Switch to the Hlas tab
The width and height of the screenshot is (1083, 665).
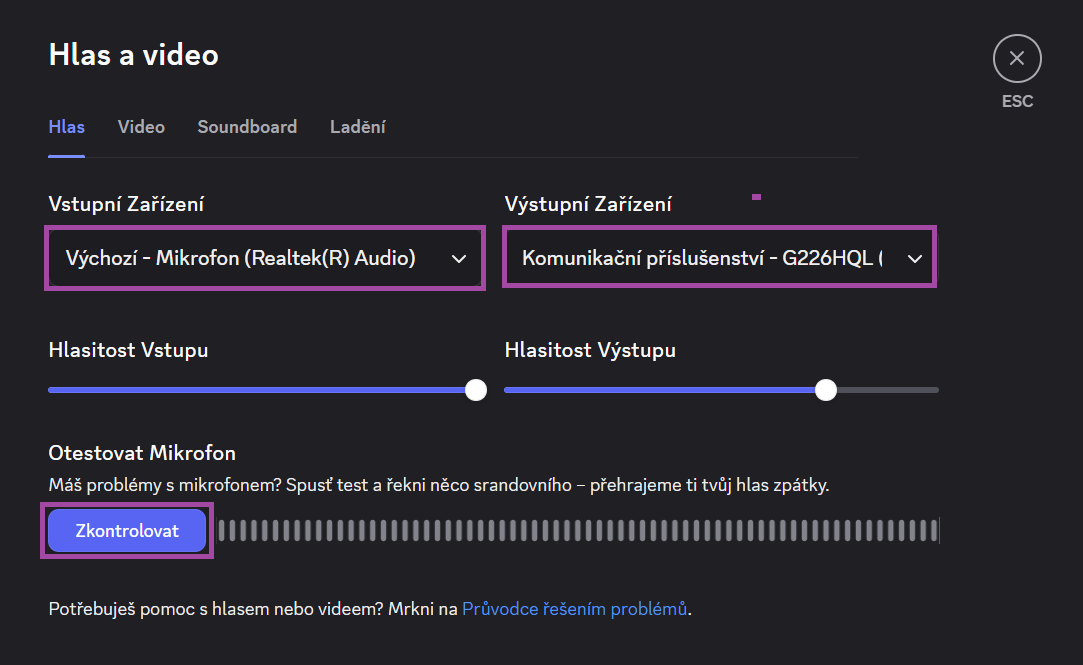[x=67, y=127]
